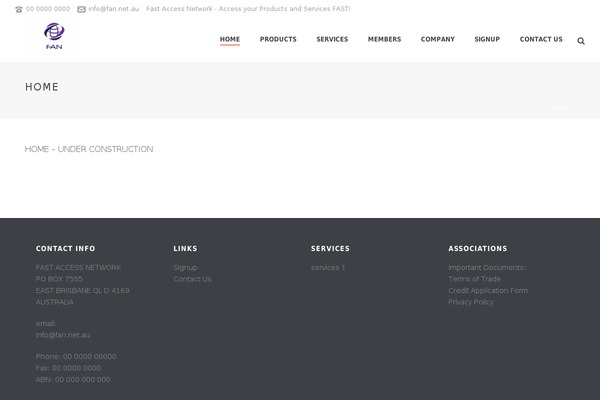Viewport: 600px width, 400px height.
Task: Go to the MEMBERS page
Action: (x=384, y=39)
